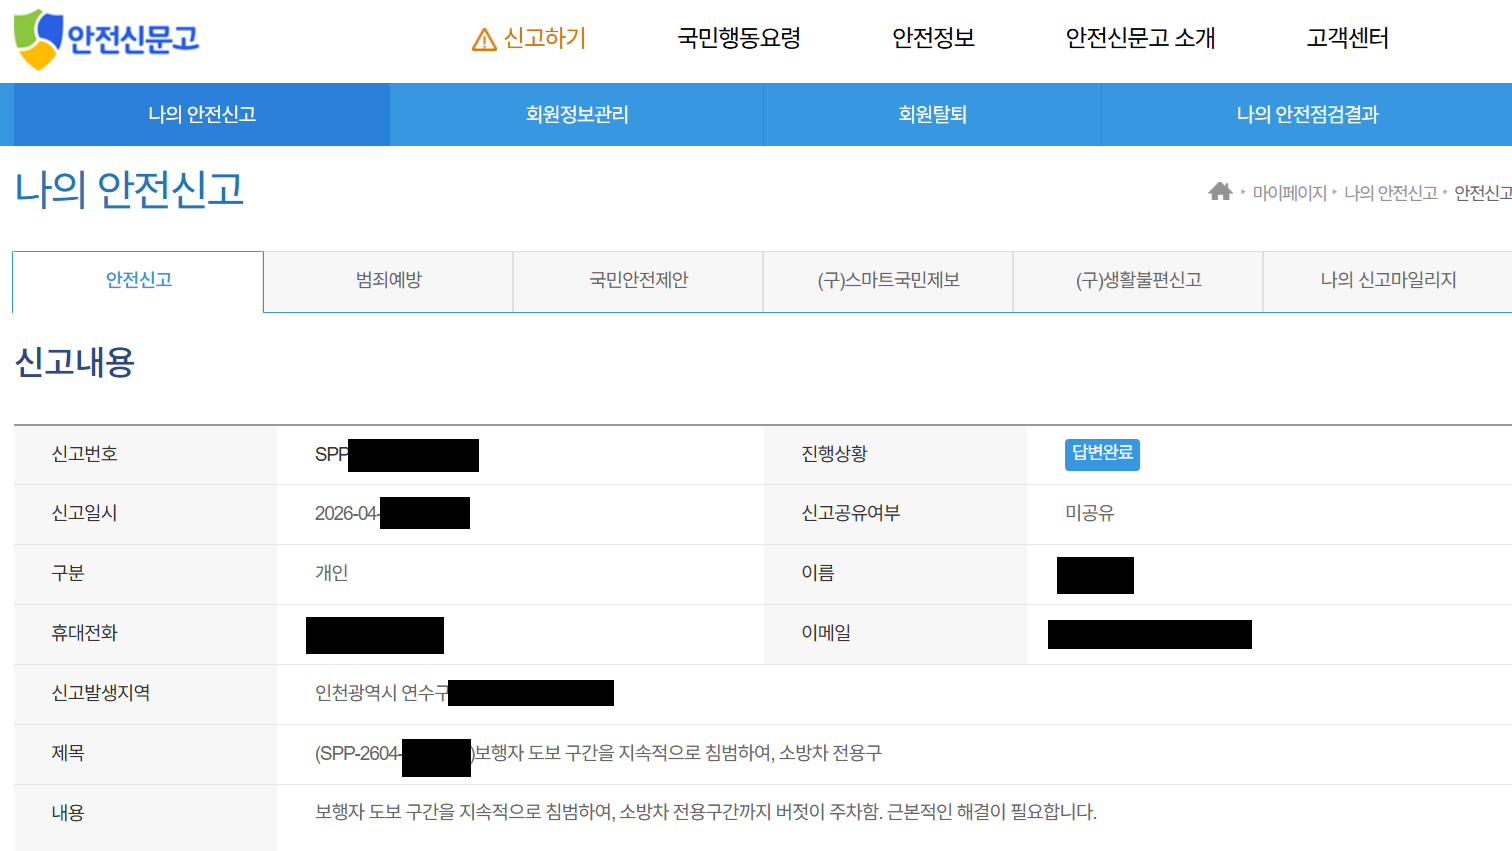Click the large 나의 안전신고 page title
The image size is (1512, 851).
coord(130,189)
